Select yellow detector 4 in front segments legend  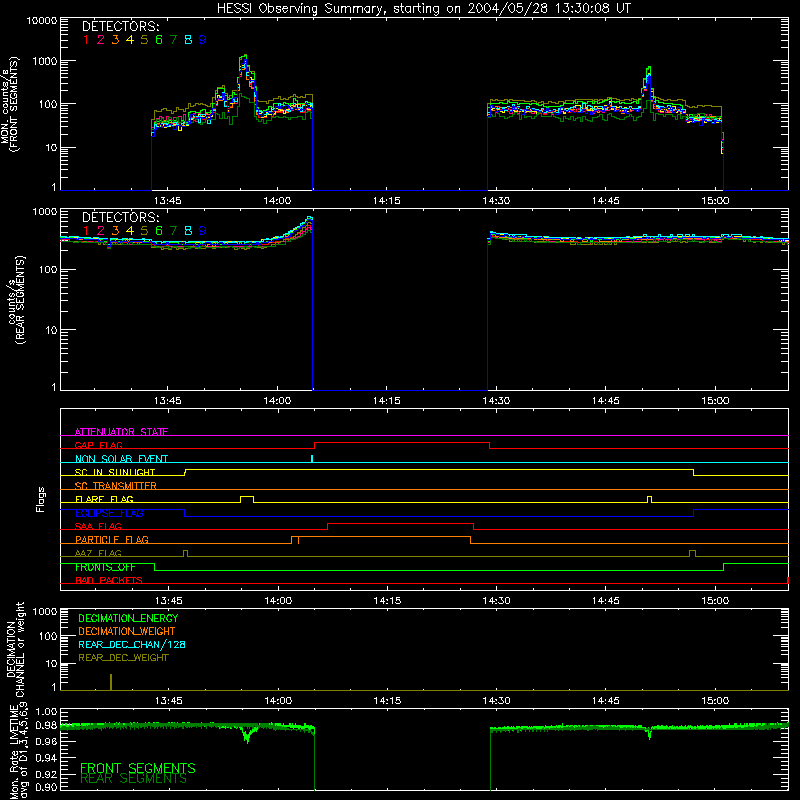coord(130,40)
